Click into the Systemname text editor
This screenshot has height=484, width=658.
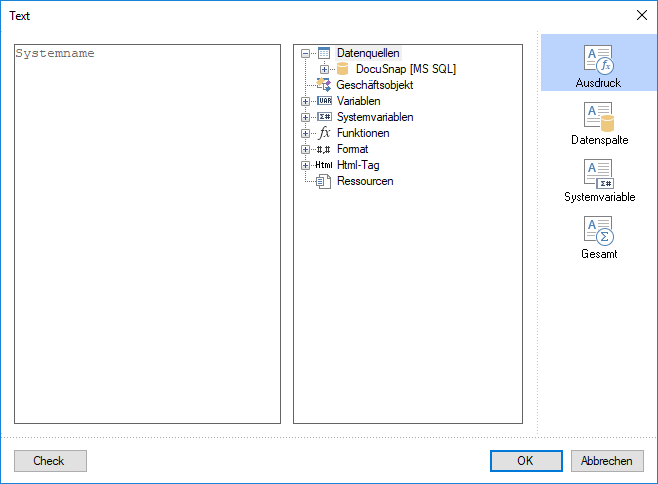pyautogui.click(x=147, y=234)
